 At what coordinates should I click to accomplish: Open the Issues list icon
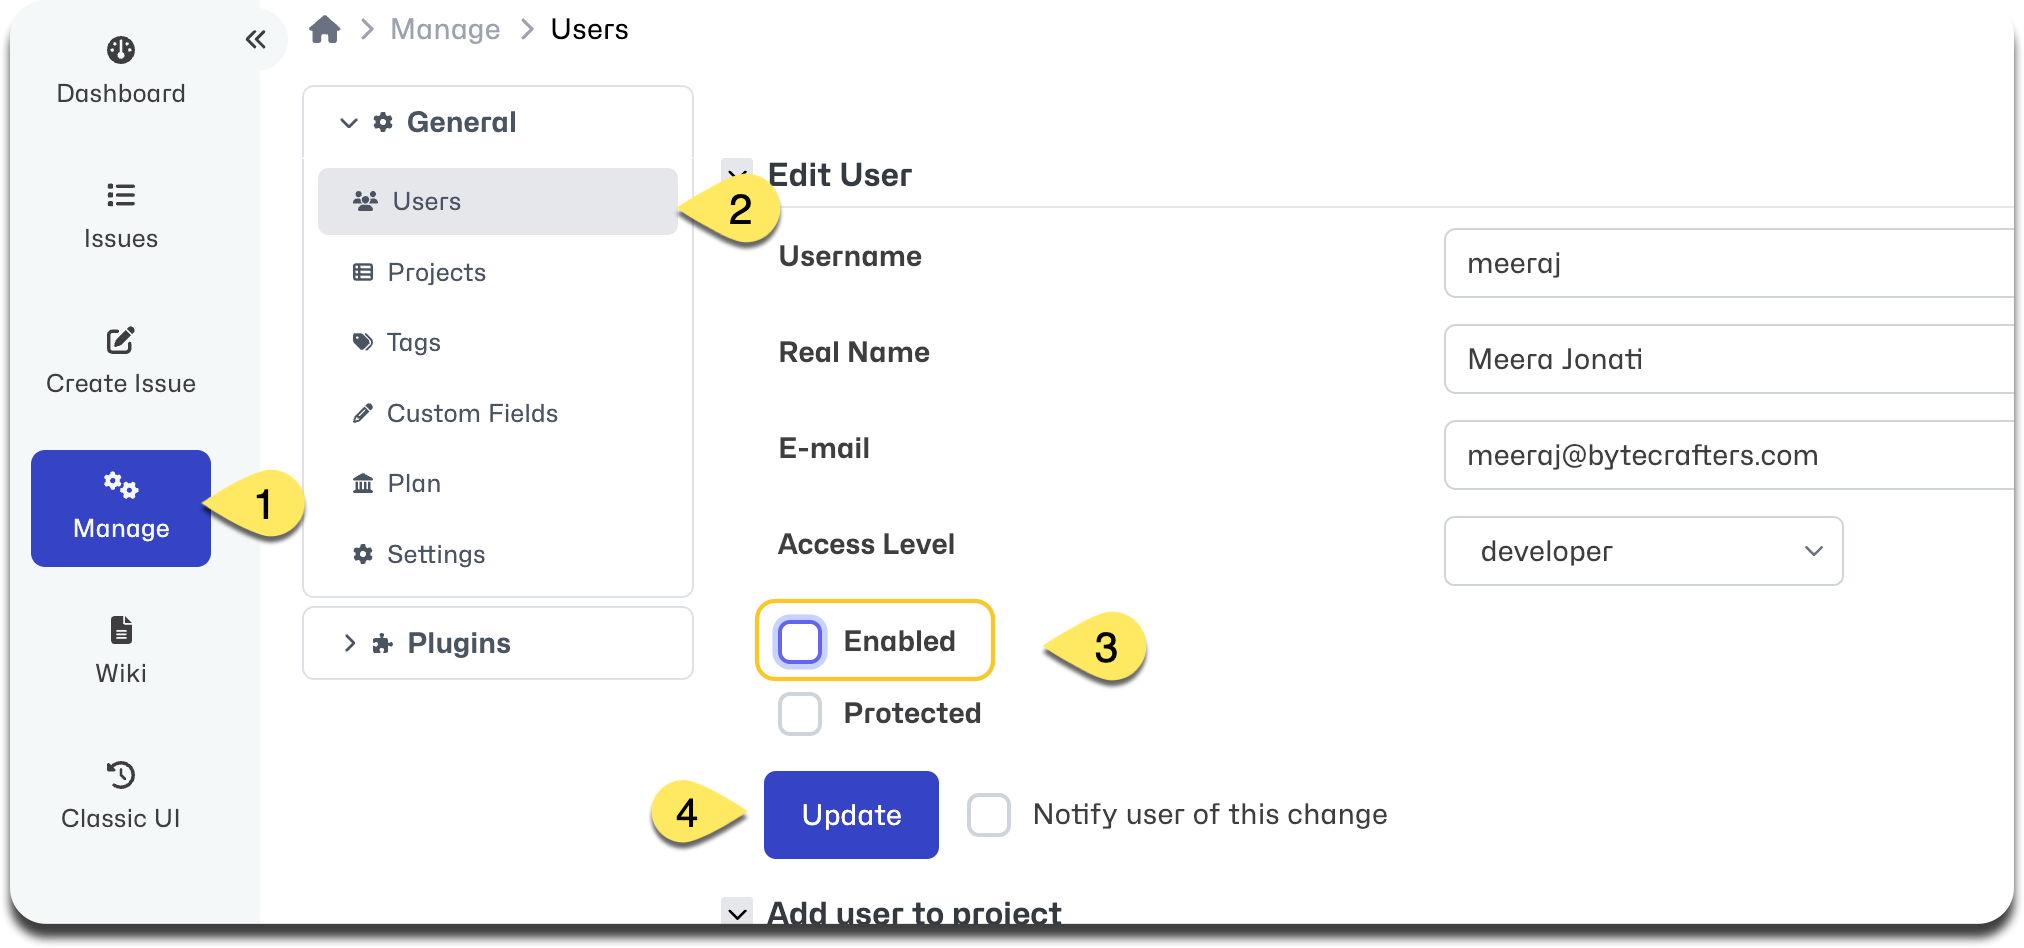click(x=121, y=195)
